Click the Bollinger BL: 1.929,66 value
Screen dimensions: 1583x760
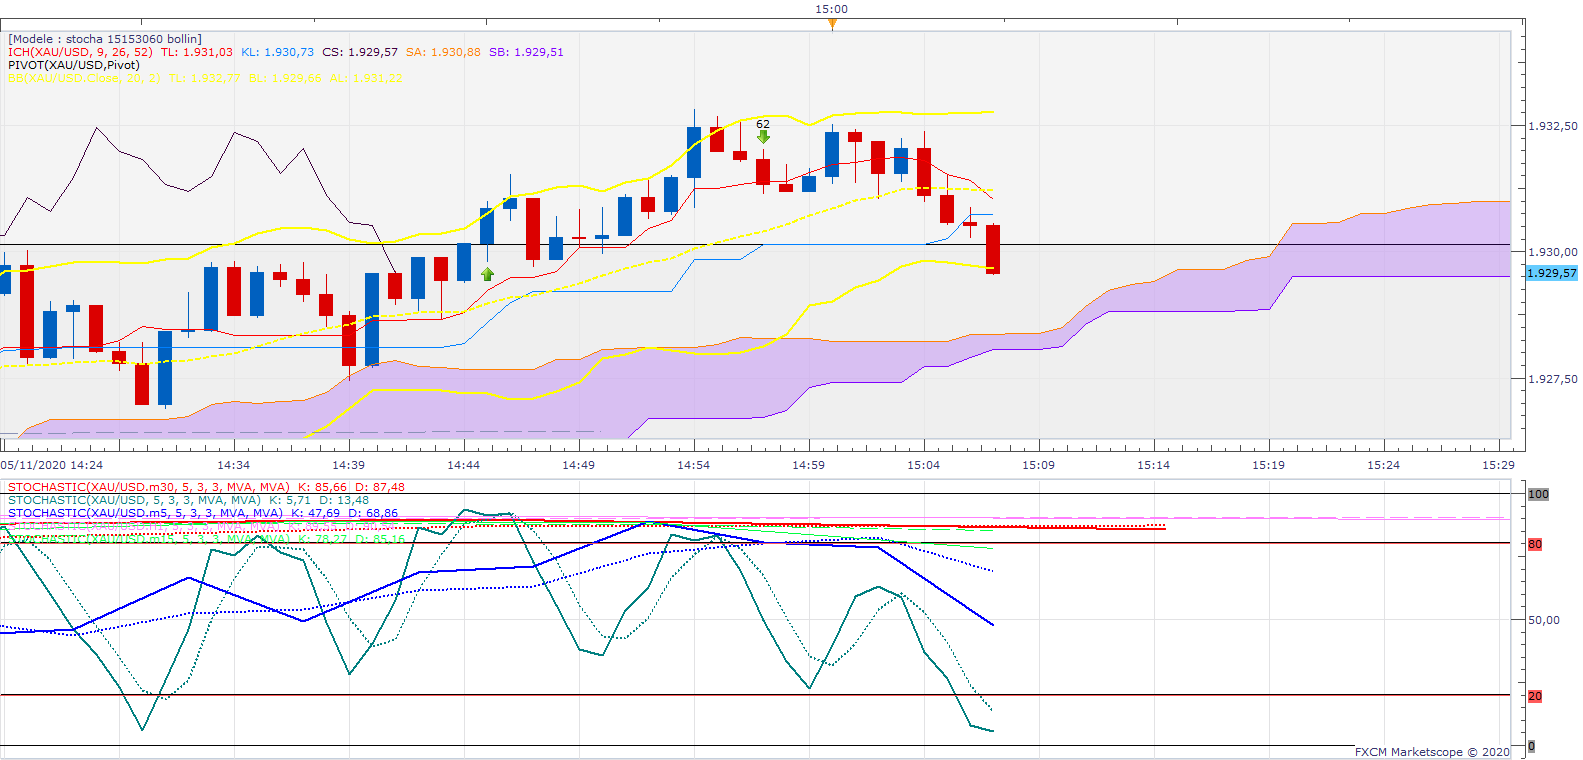pos(285,78)
